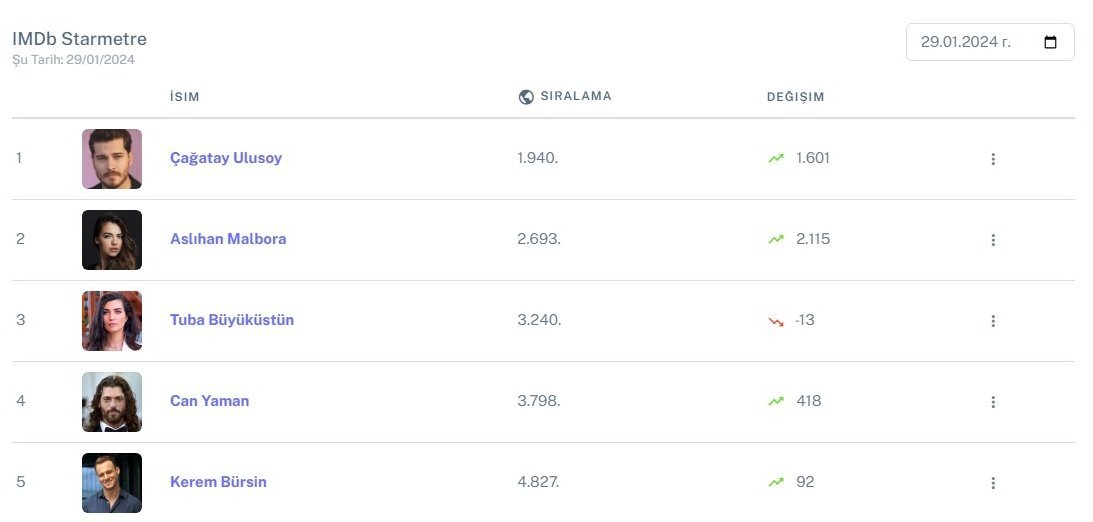Sort by the DEĞİŞİM column header

tap(795, 97)
